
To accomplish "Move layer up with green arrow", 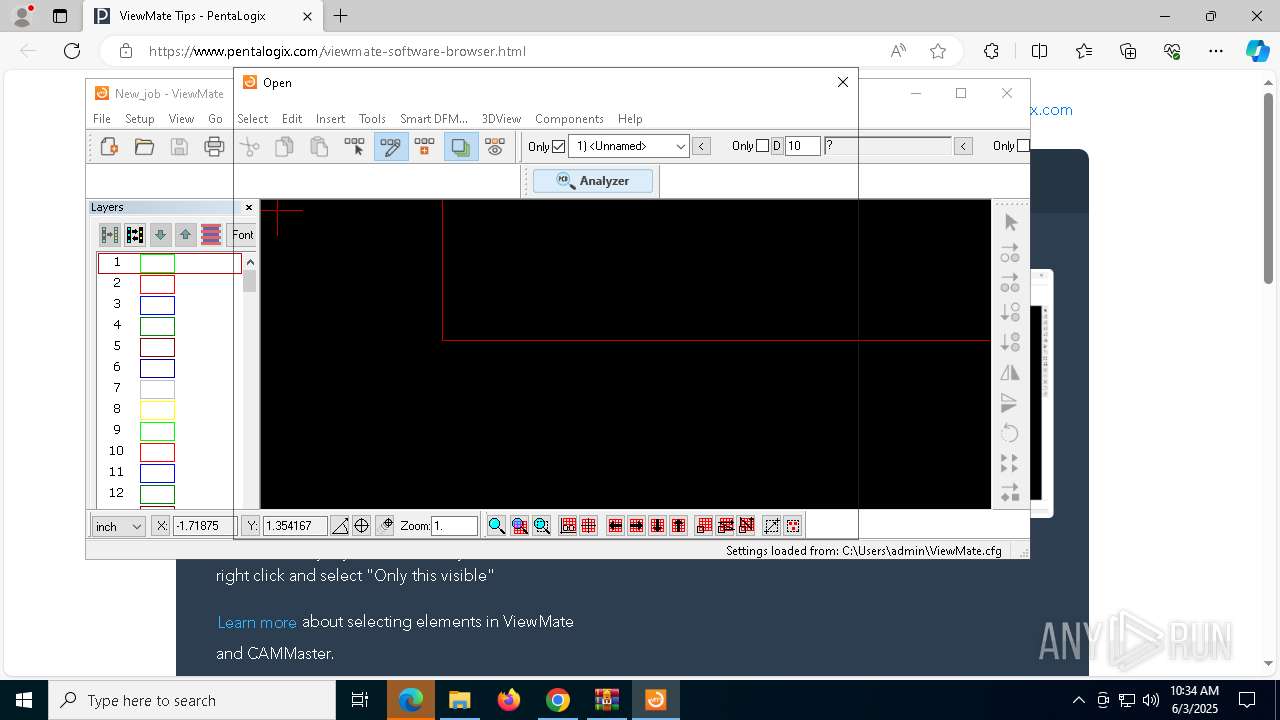I will pyautogui.click(x=185, y=235).
